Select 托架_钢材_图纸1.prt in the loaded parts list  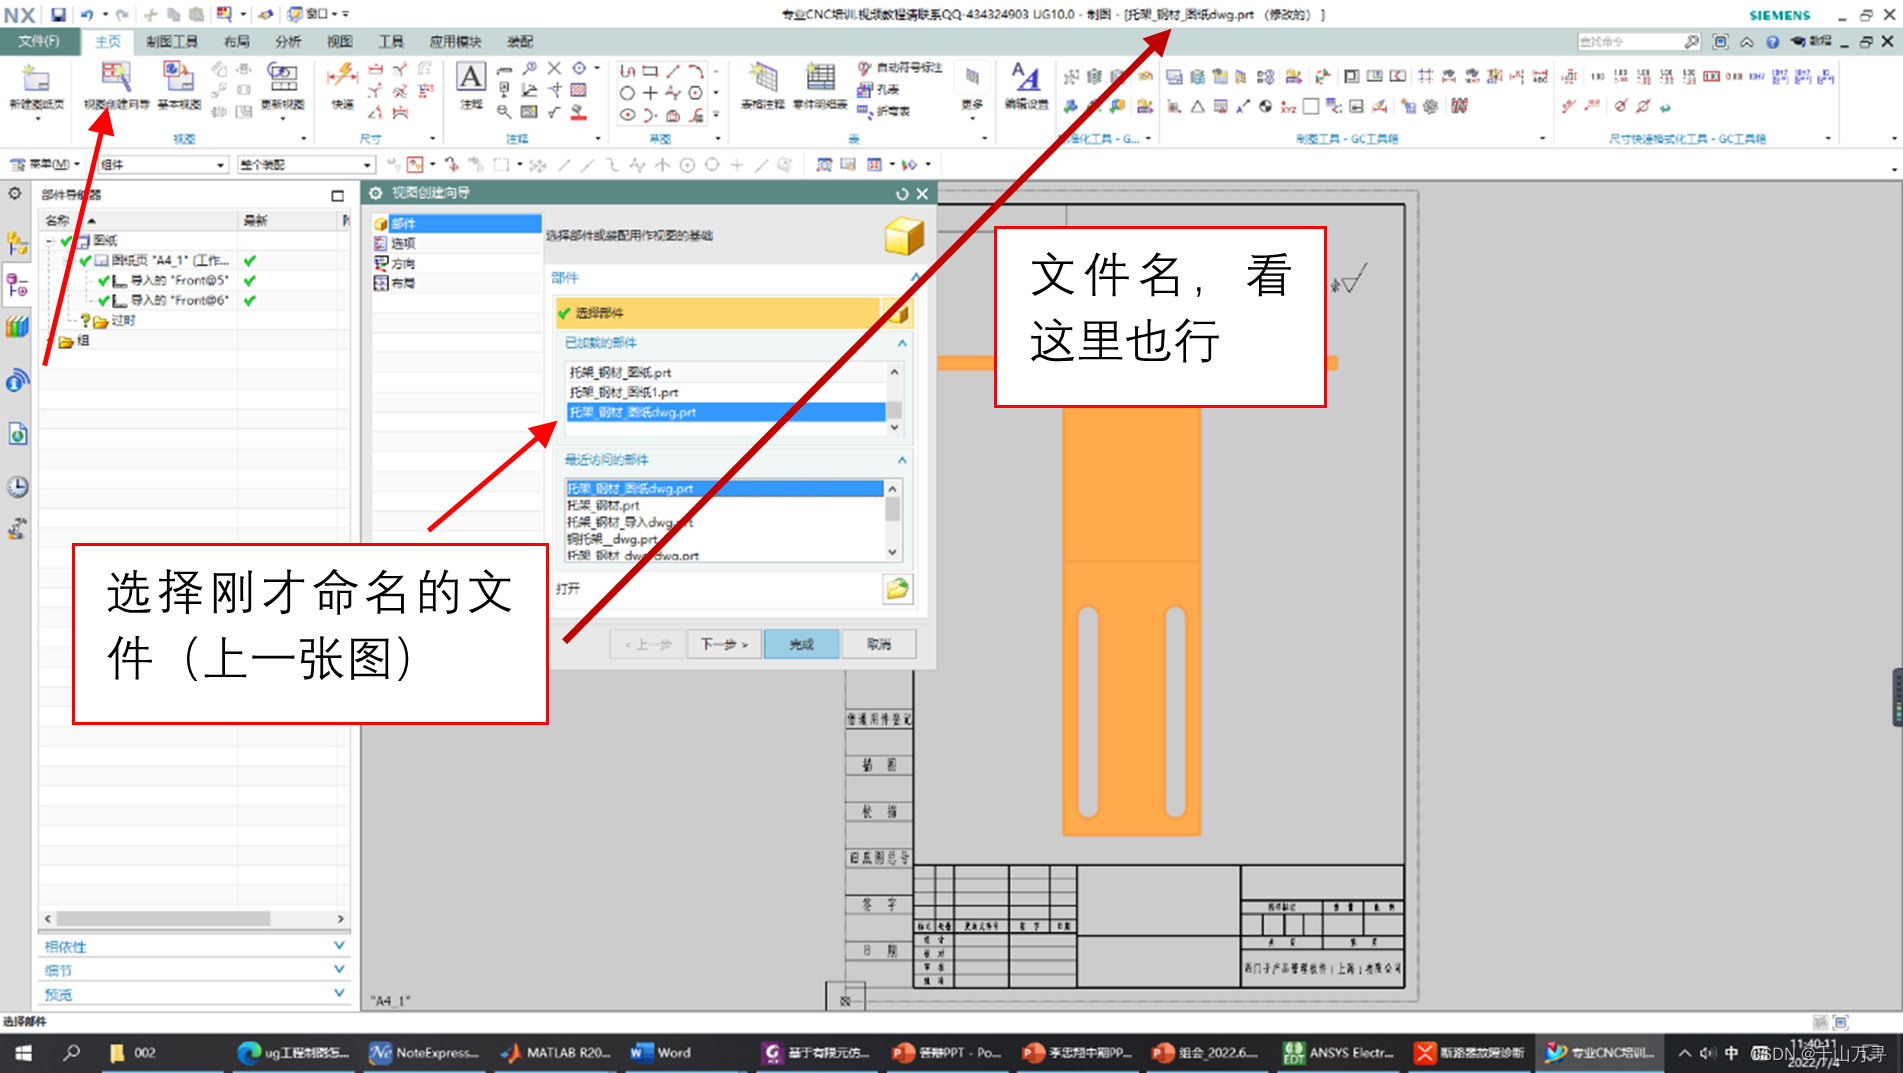624,392
